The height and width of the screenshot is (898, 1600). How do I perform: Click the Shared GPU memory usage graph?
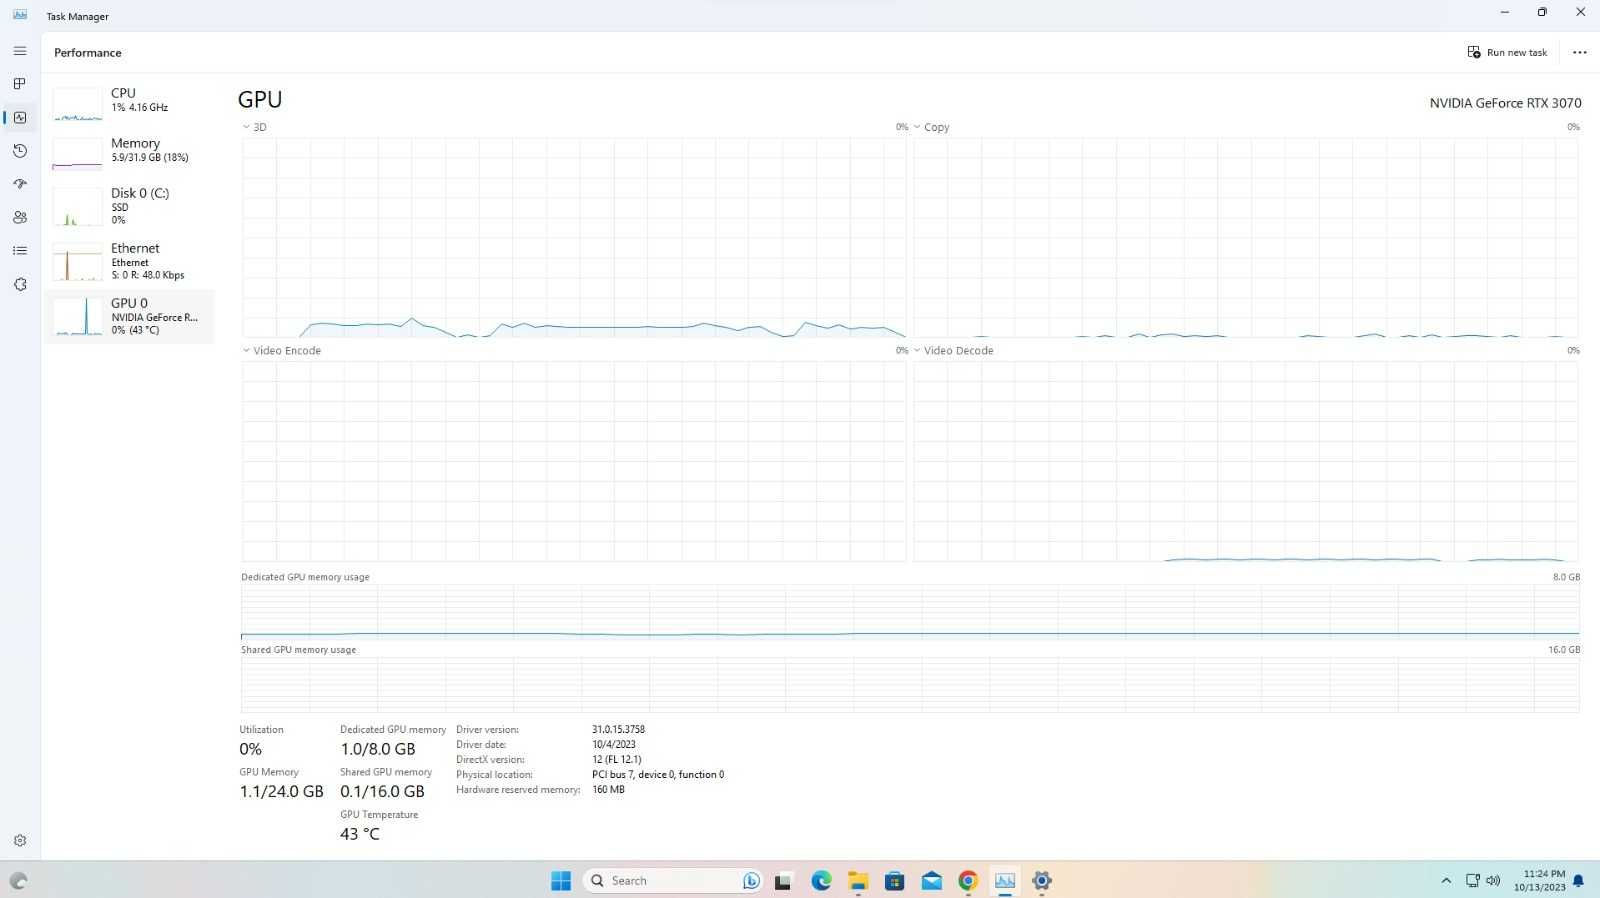(910, 685)
